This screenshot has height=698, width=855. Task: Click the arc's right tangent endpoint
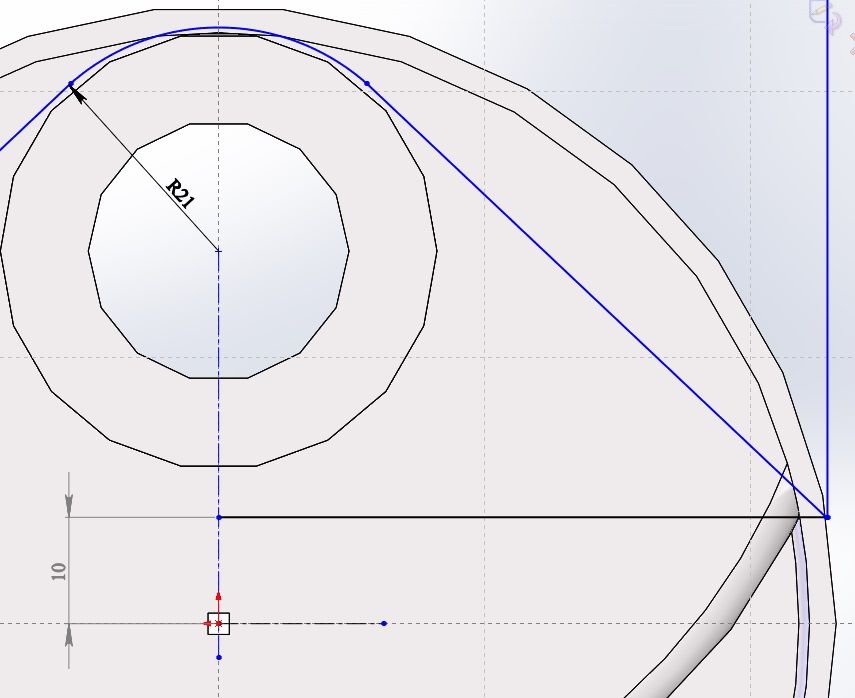tap(367, 83)
